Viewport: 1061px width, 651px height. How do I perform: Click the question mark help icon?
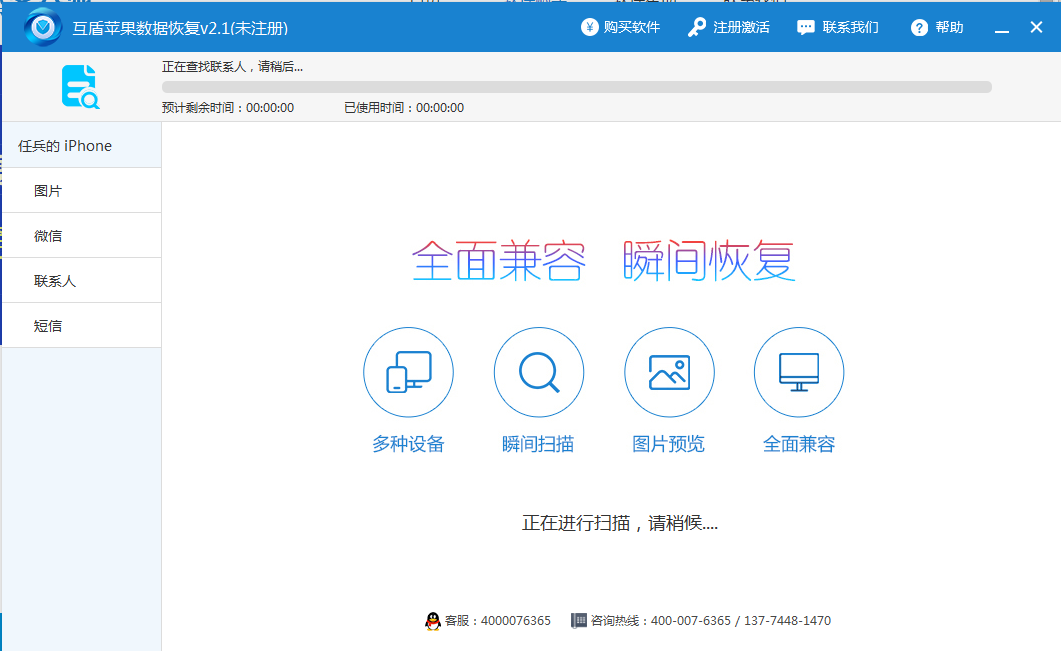click(917, 27)
